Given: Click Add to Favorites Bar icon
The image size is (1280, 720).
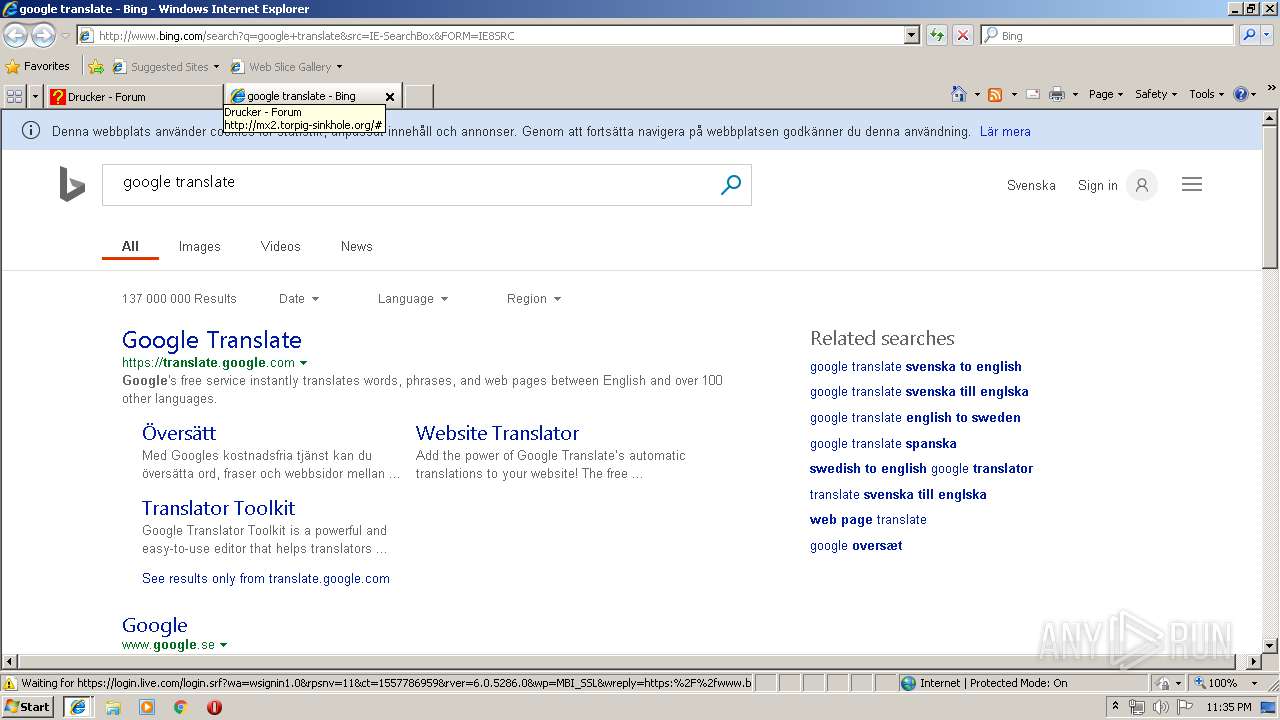Looking at the screenshot, I should point(95,67).
